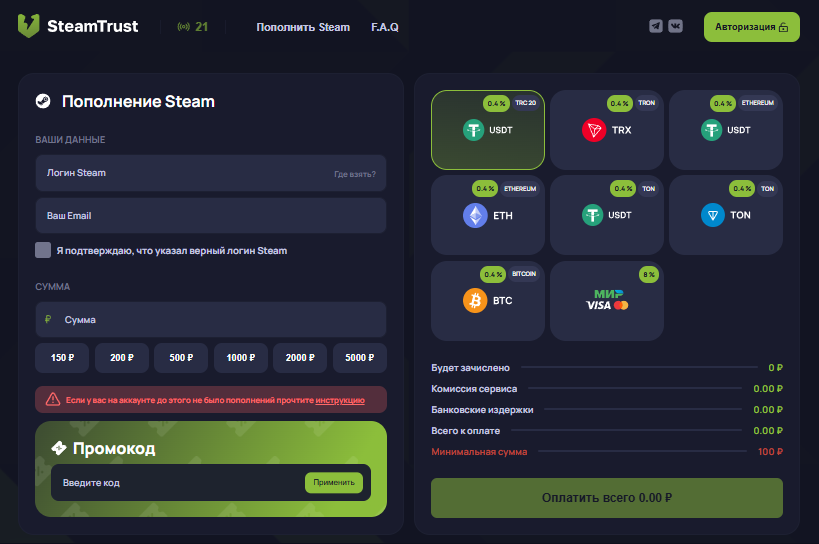Check the Steam login confirmation checkbox

coord(43,250)
